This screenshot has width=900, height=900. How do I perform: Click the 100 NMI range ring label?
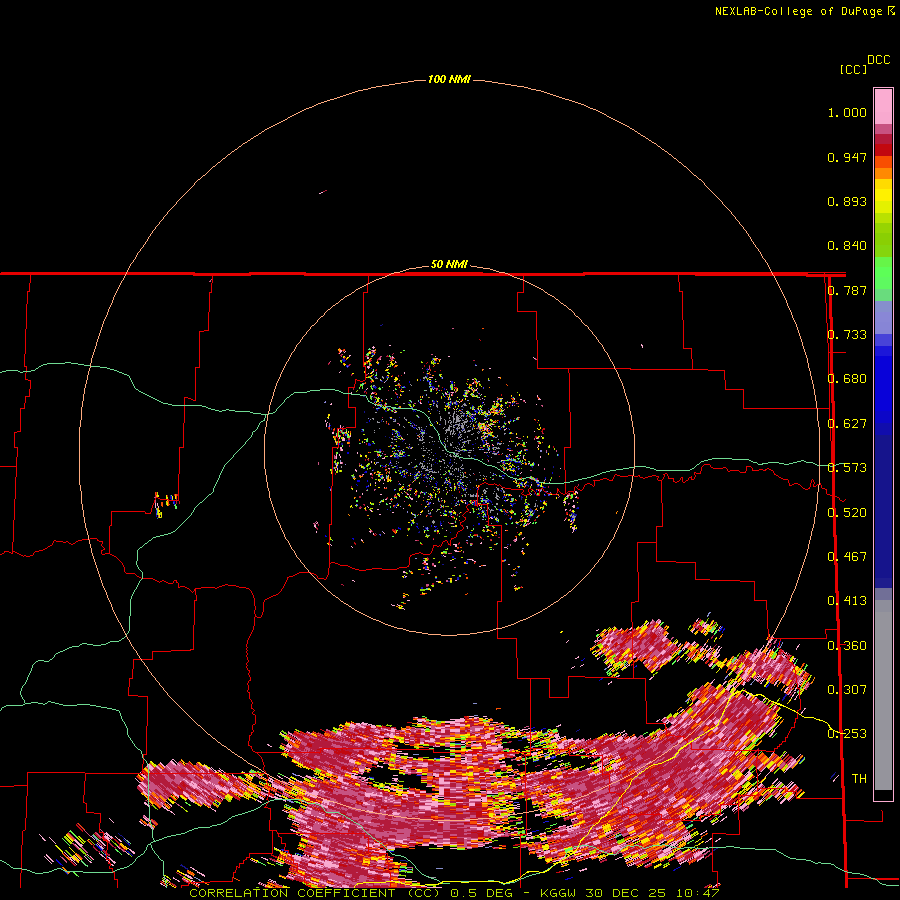coord(449,79)
